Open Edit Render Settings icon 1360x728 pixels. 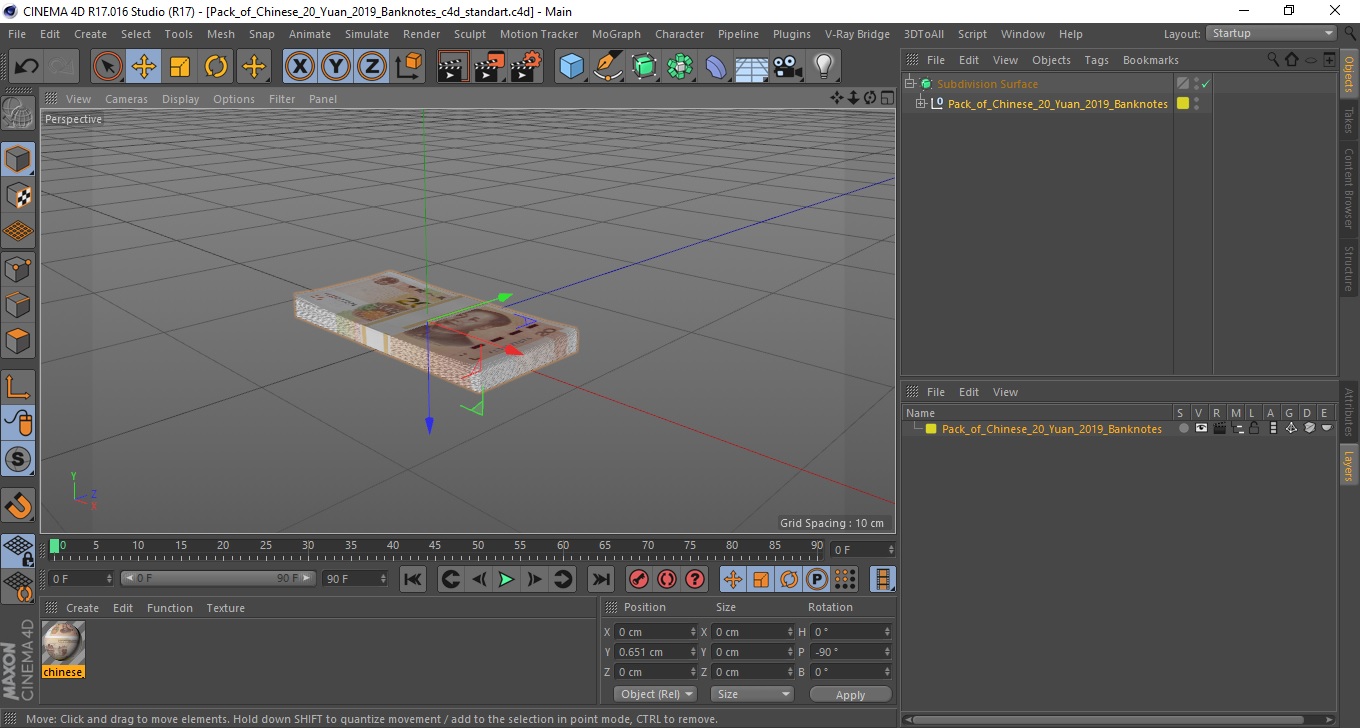click(526, 67)
